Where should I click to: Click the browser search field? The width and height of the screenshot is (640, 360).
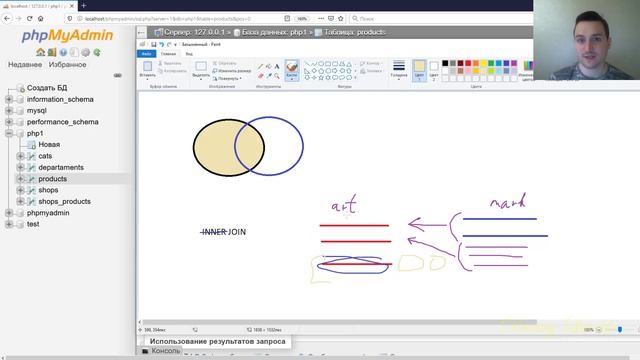click(440, 18)
